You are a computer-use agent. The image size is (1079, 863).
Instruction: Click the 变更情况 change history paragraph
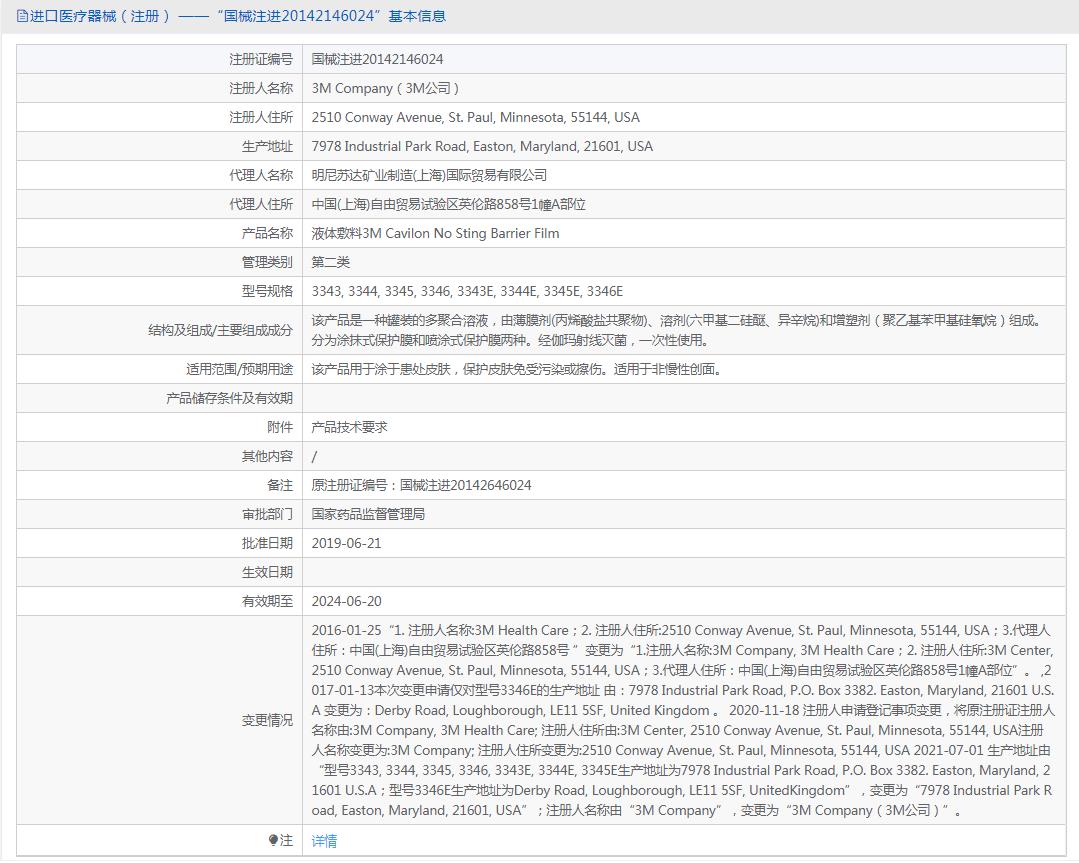tap(682, 720)
